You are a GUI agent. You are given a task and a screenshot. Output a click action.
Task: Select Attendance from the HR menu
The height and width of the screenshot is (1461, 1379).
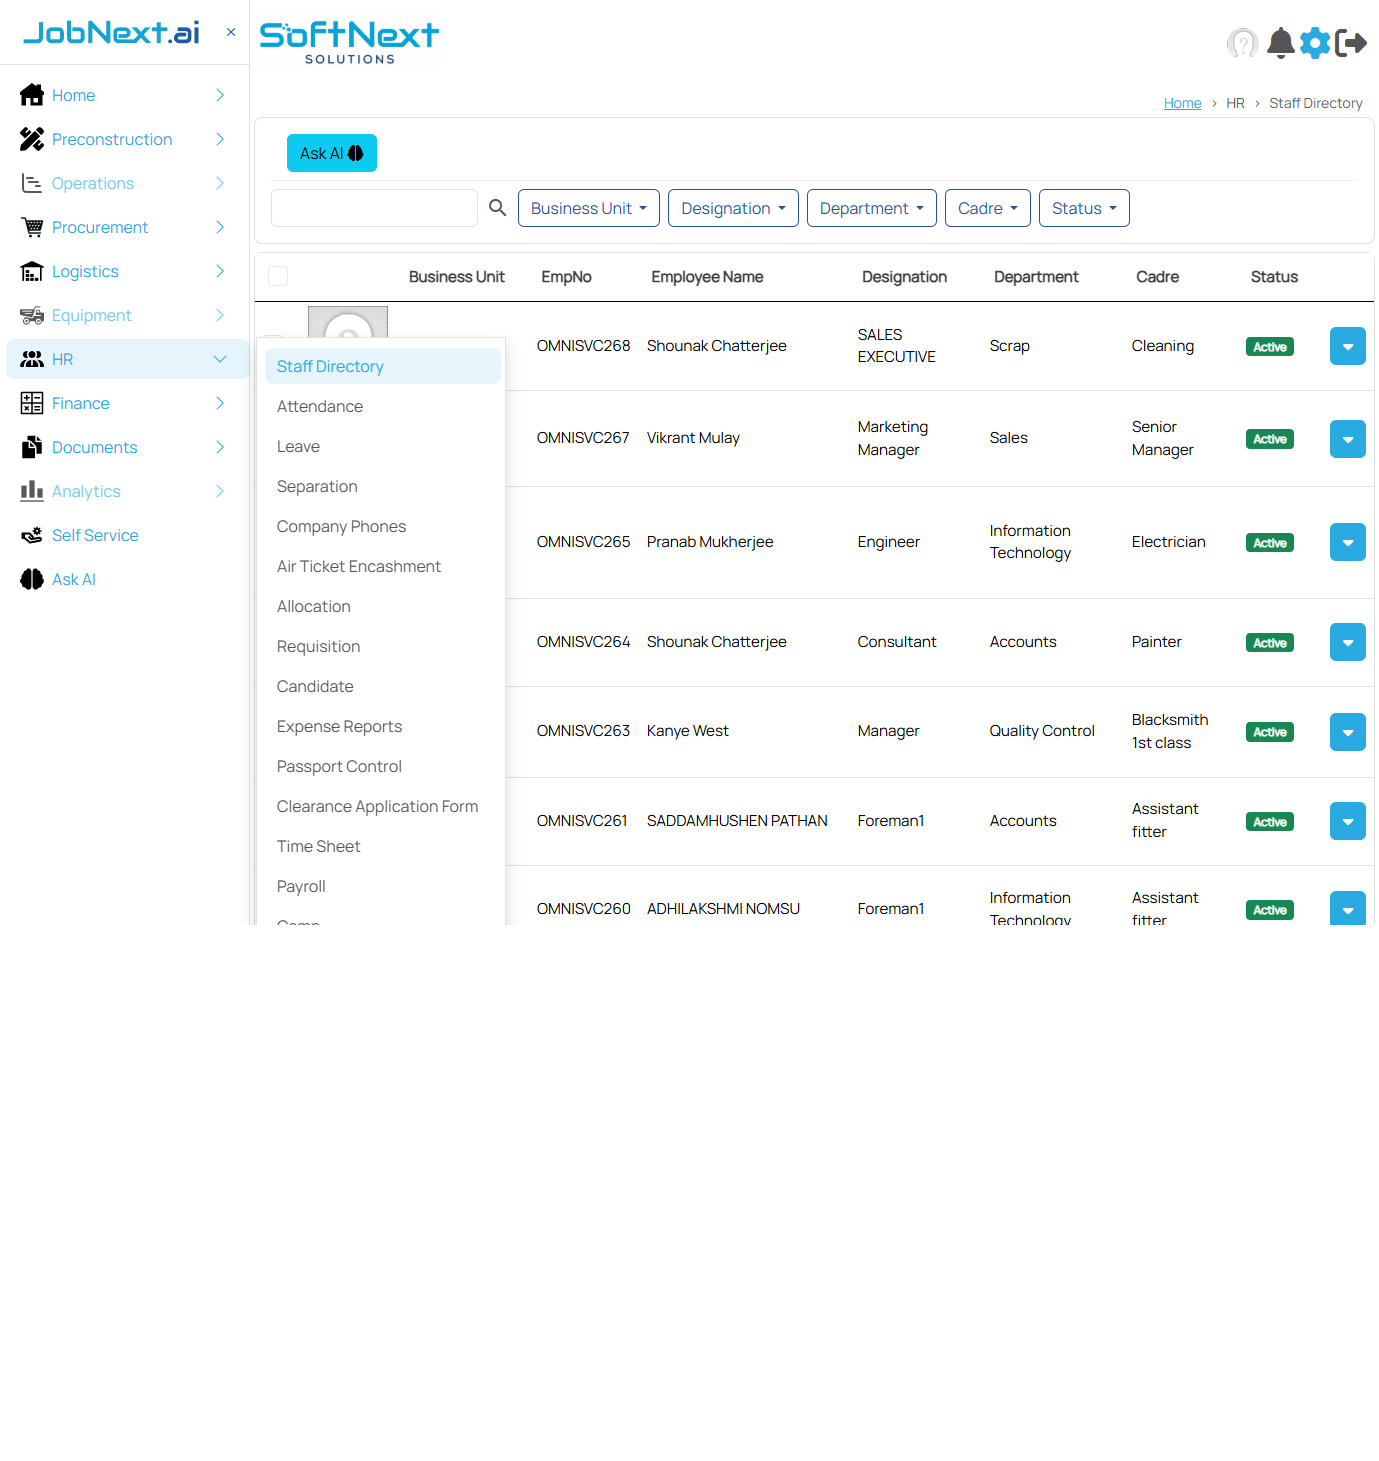(319, 406)
